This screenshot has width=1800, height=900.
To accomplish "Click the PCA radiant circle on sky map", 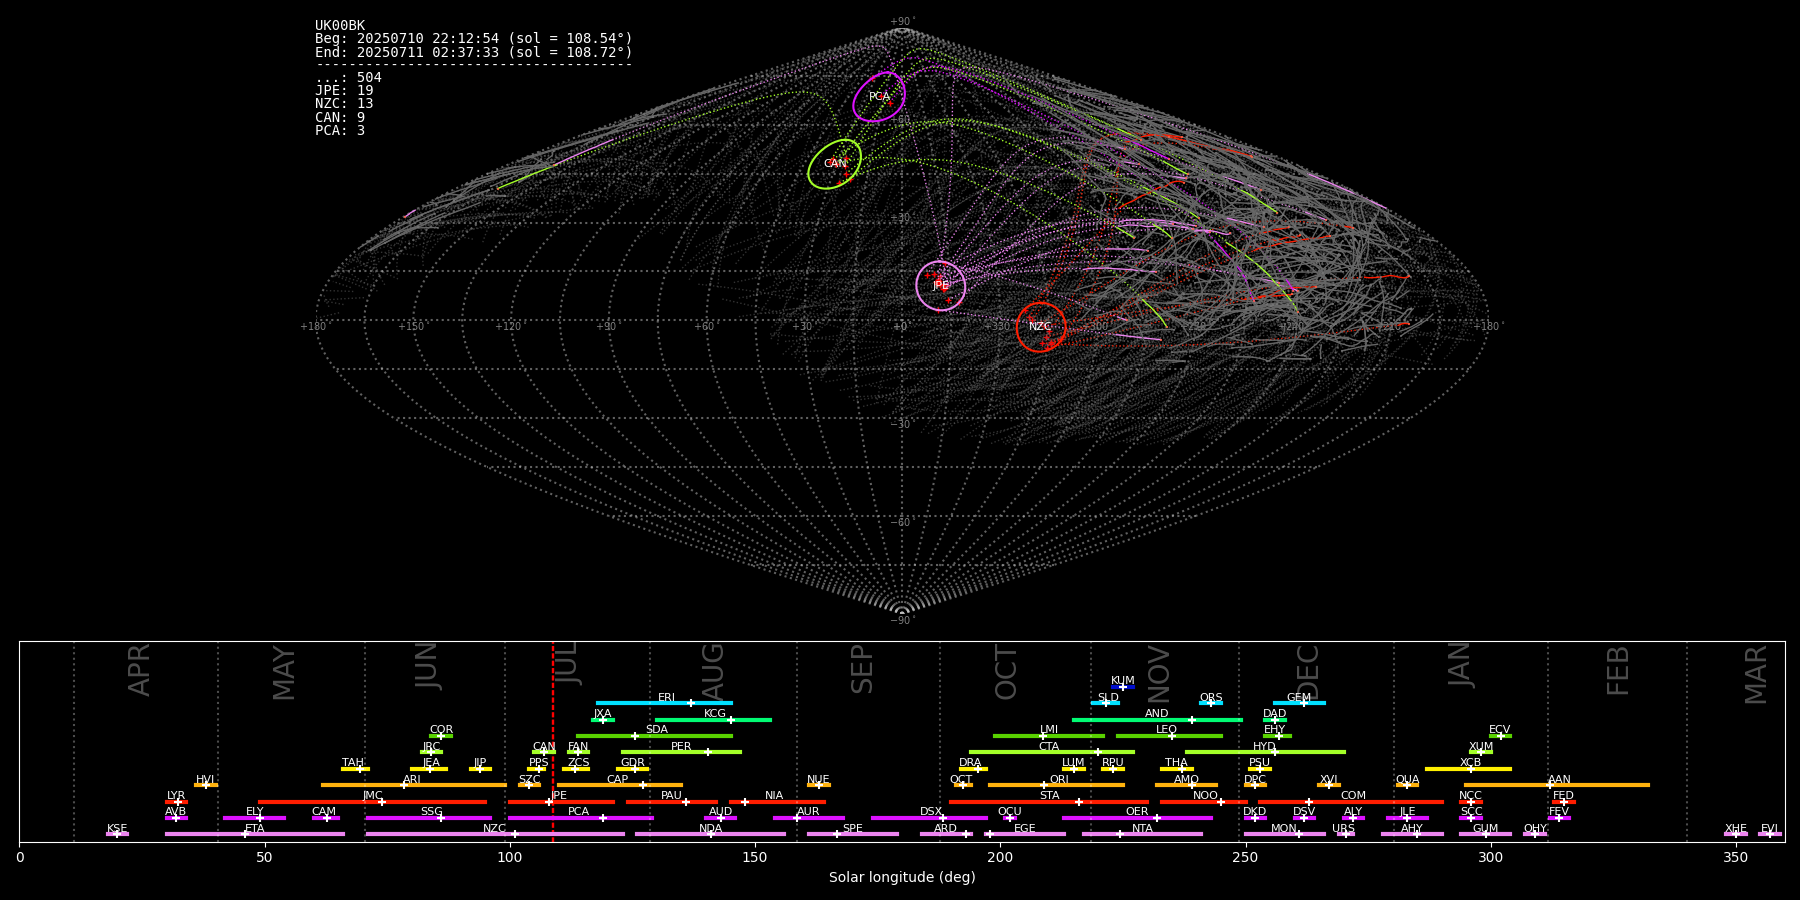I will click(879, 97).
